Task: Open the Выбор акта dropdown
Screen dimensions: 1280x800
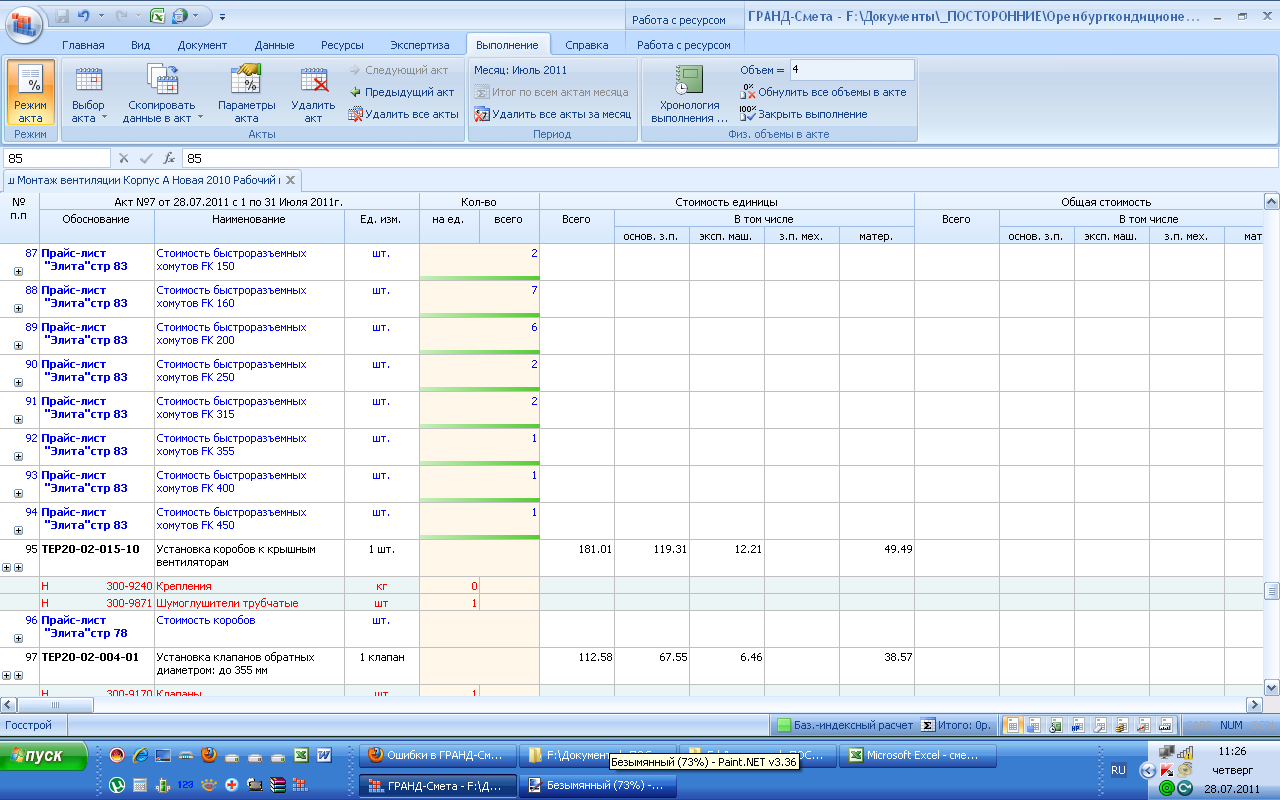Action: click(89, 111)
